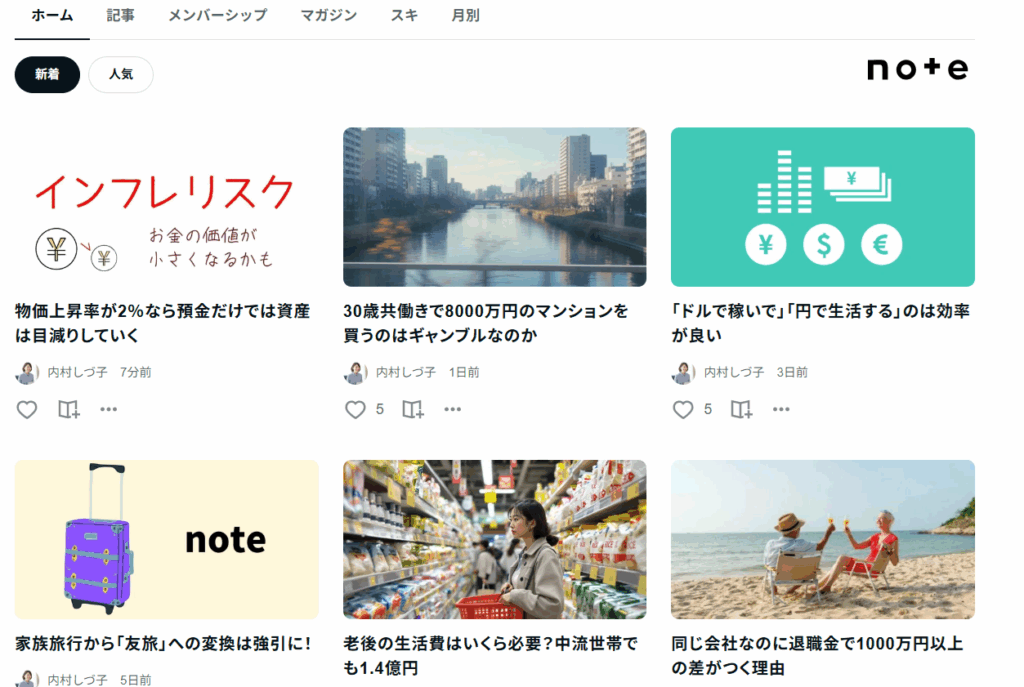The height and width of the screenshot is (687, 1024).
Task: Click the author avatar next to 7分前
Action: point(27,372)
